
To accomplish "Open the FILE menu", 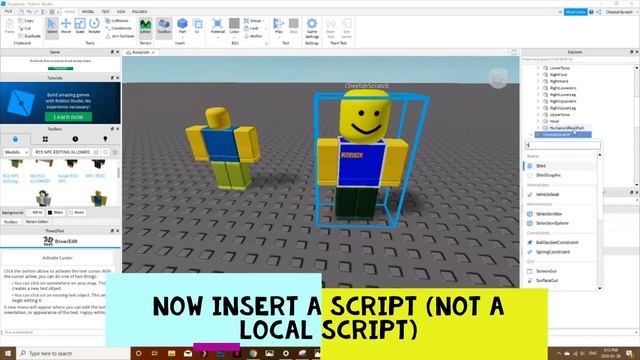I will click(x=8, y=12).
